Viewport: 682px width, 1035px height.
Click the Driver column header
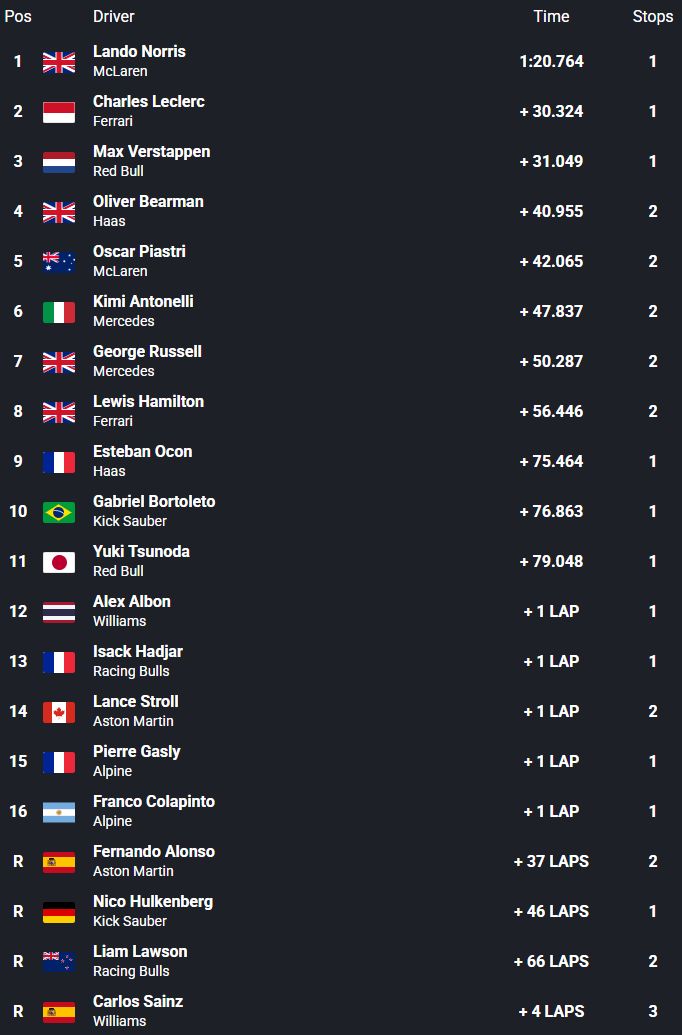coord(114,16)
